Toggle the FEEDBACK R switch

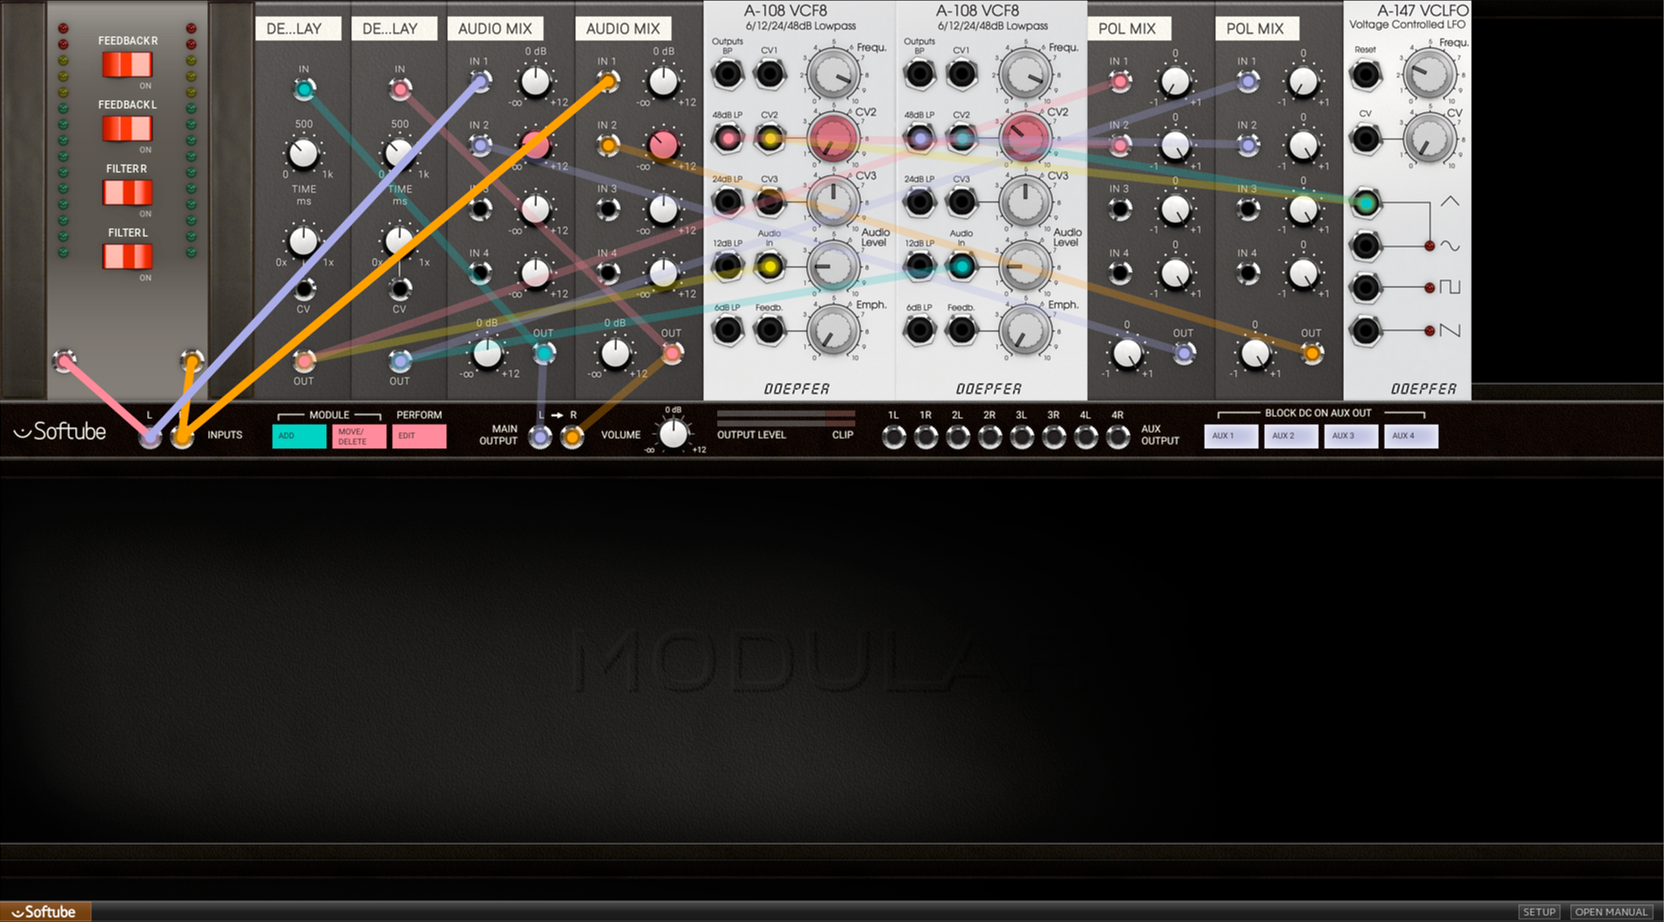pyautogui.click(x=127, y=64)
